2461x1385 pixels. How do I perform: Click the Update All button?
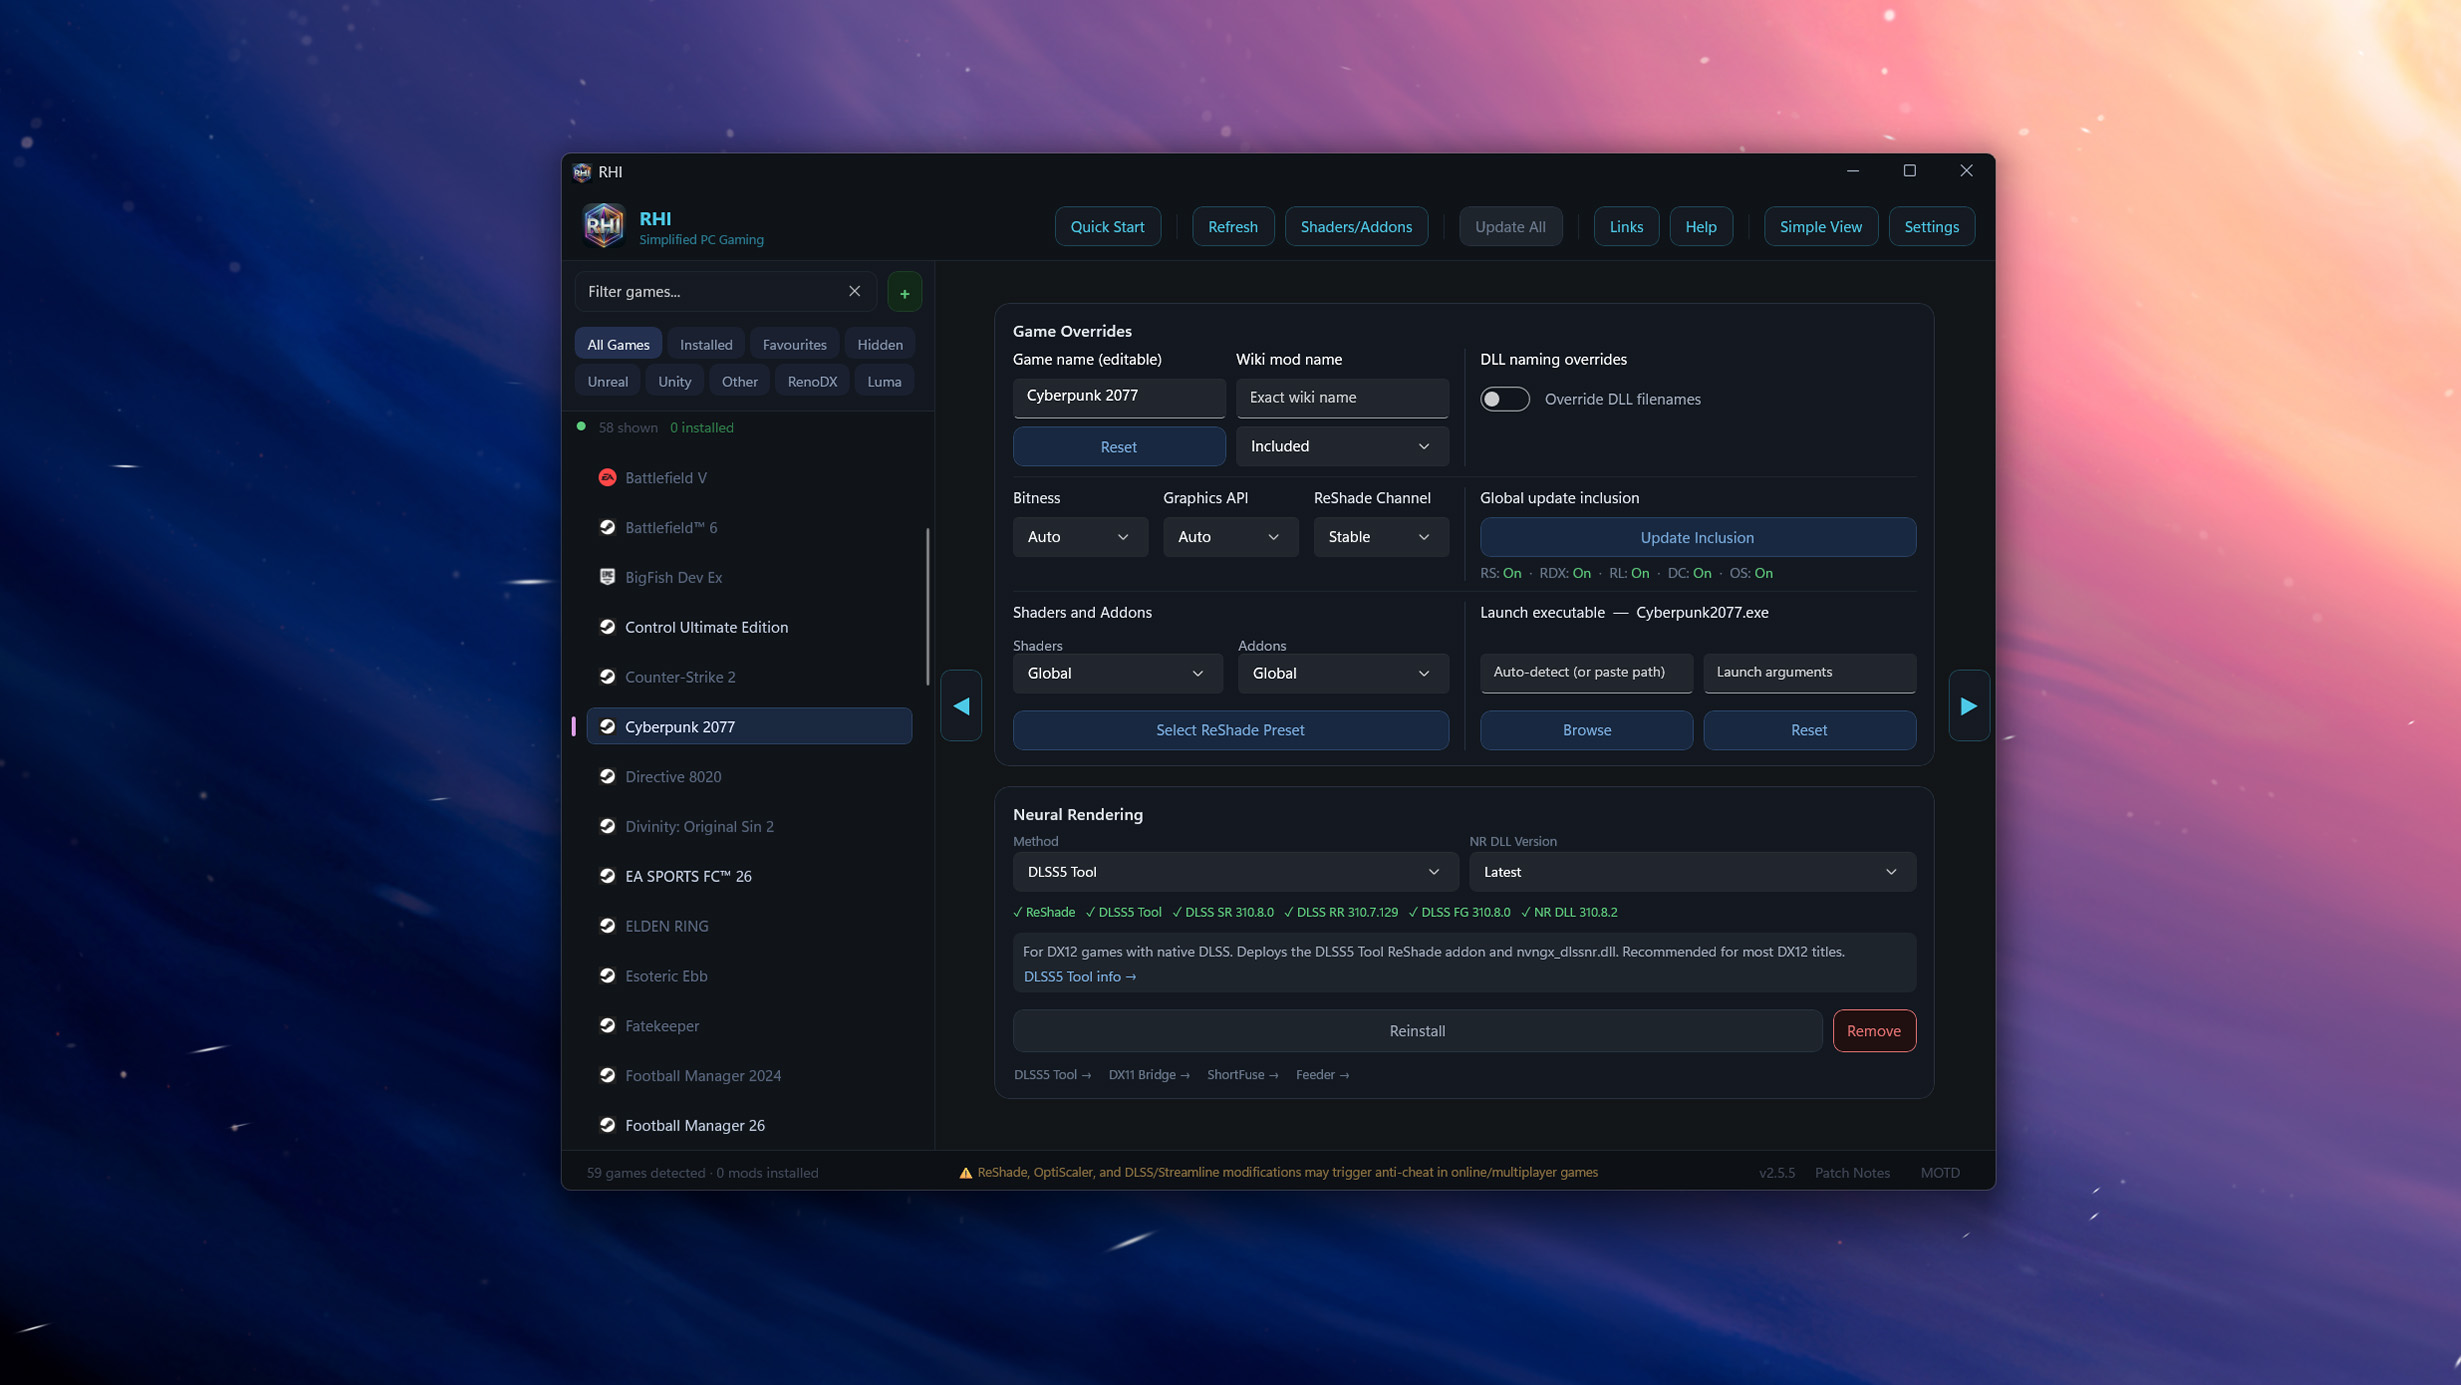coord(1510,227)
